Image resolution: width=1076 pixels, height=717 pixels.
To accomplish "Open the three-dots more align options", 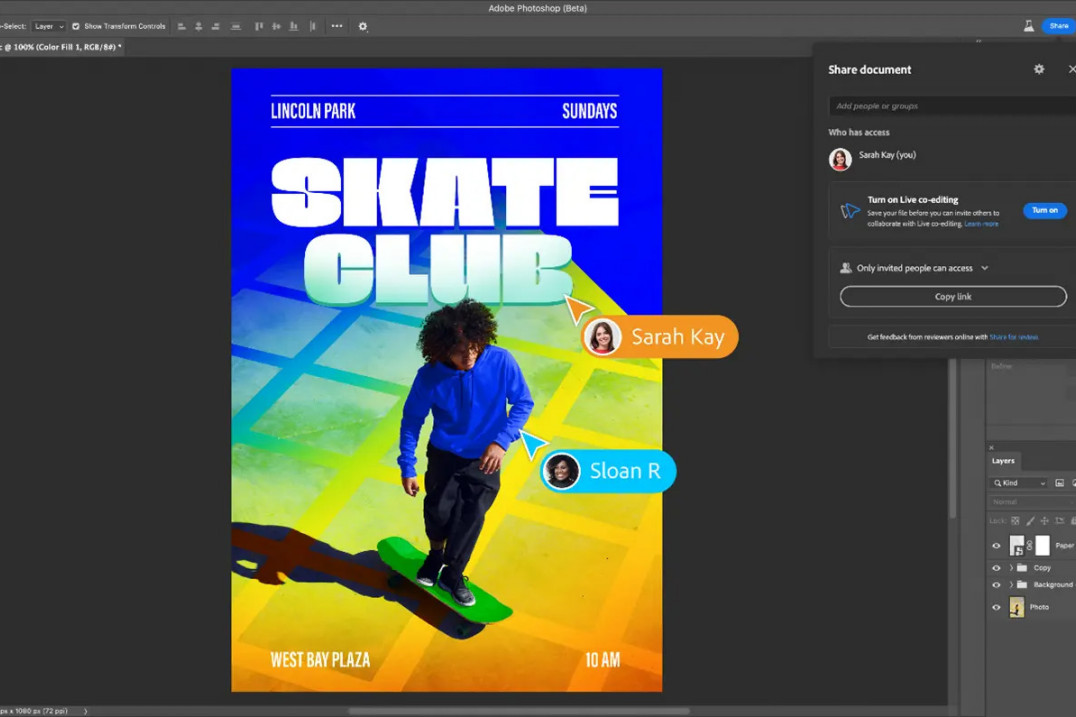I will point(337,26).
